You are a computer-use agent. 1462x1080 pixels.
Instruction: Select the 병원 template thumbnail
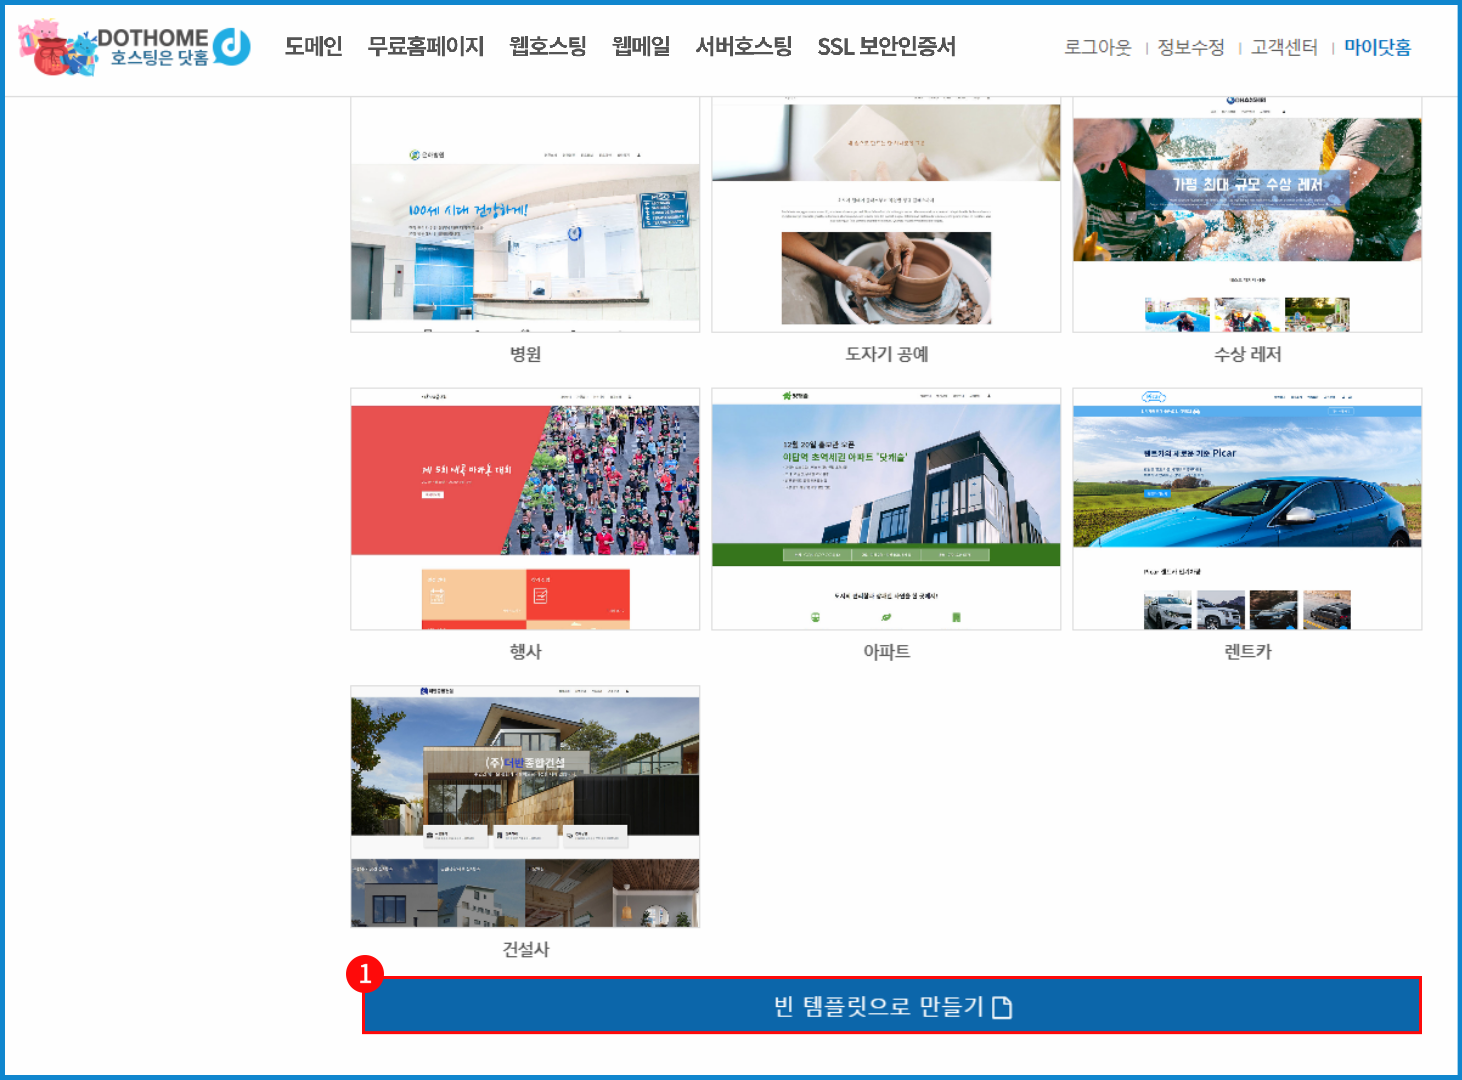coord(525,215)
